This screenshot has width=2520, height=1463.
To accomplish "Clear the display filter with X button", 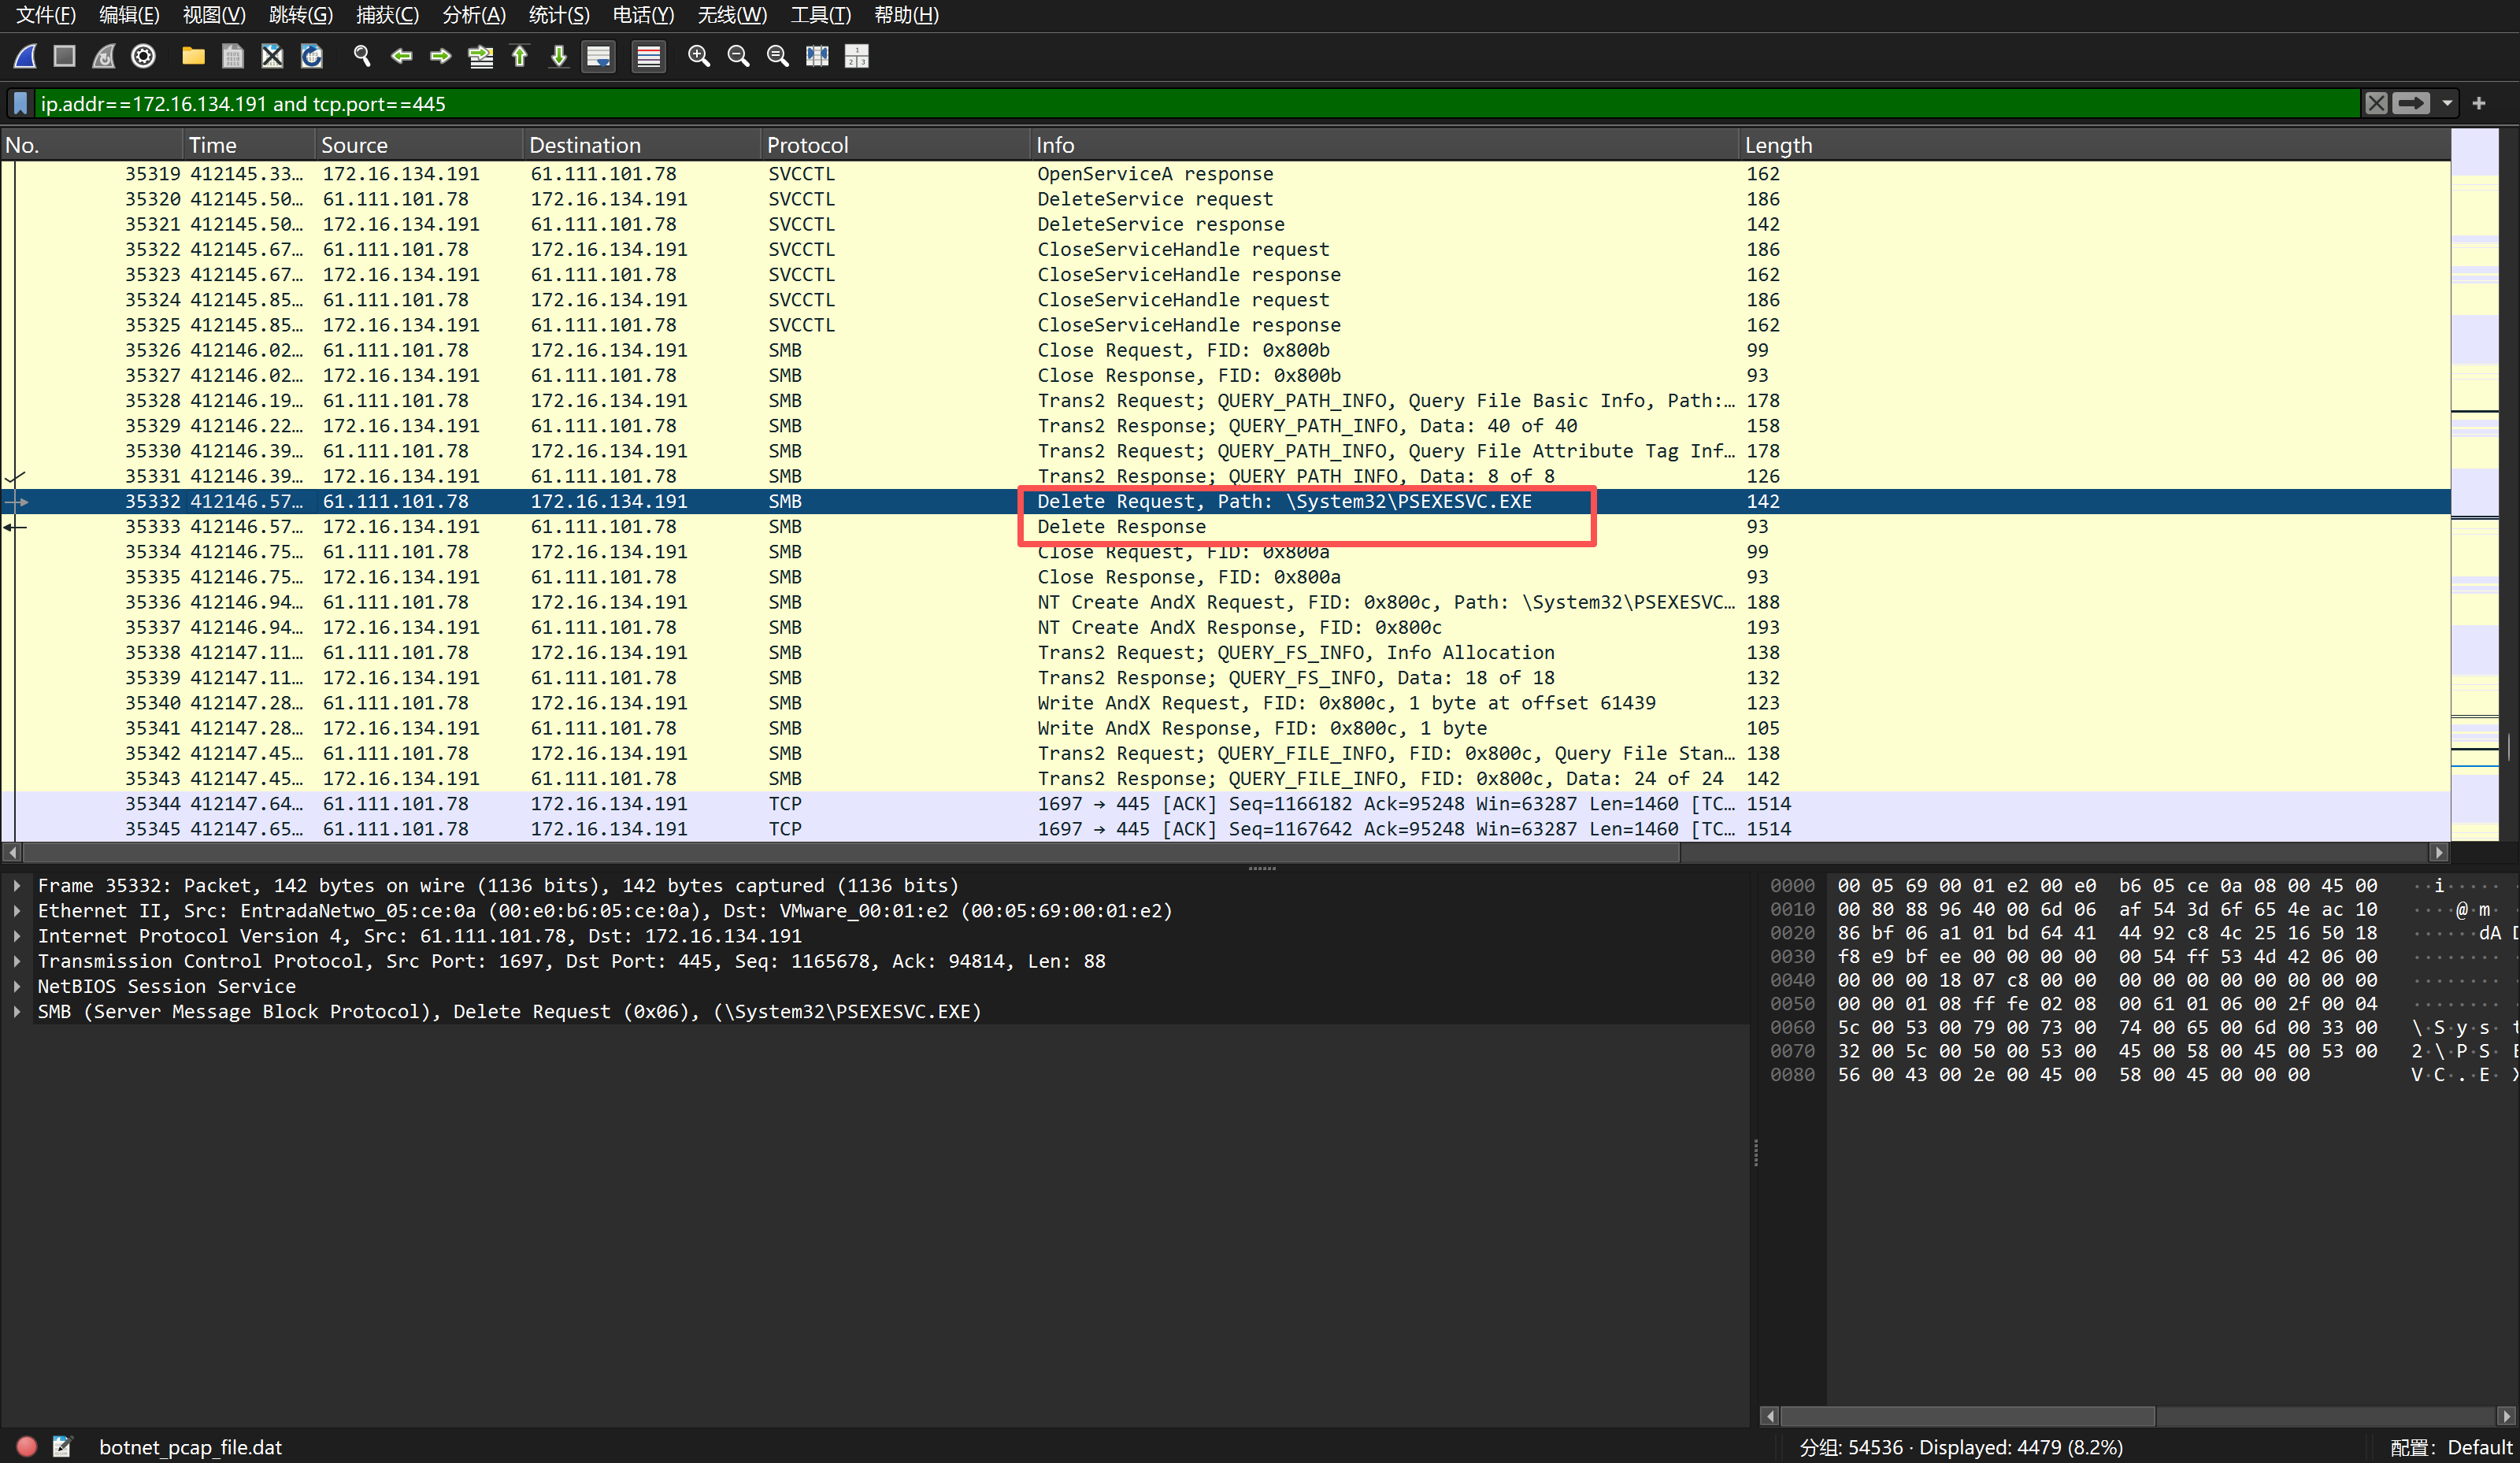I will click(x=2376, y=103).
